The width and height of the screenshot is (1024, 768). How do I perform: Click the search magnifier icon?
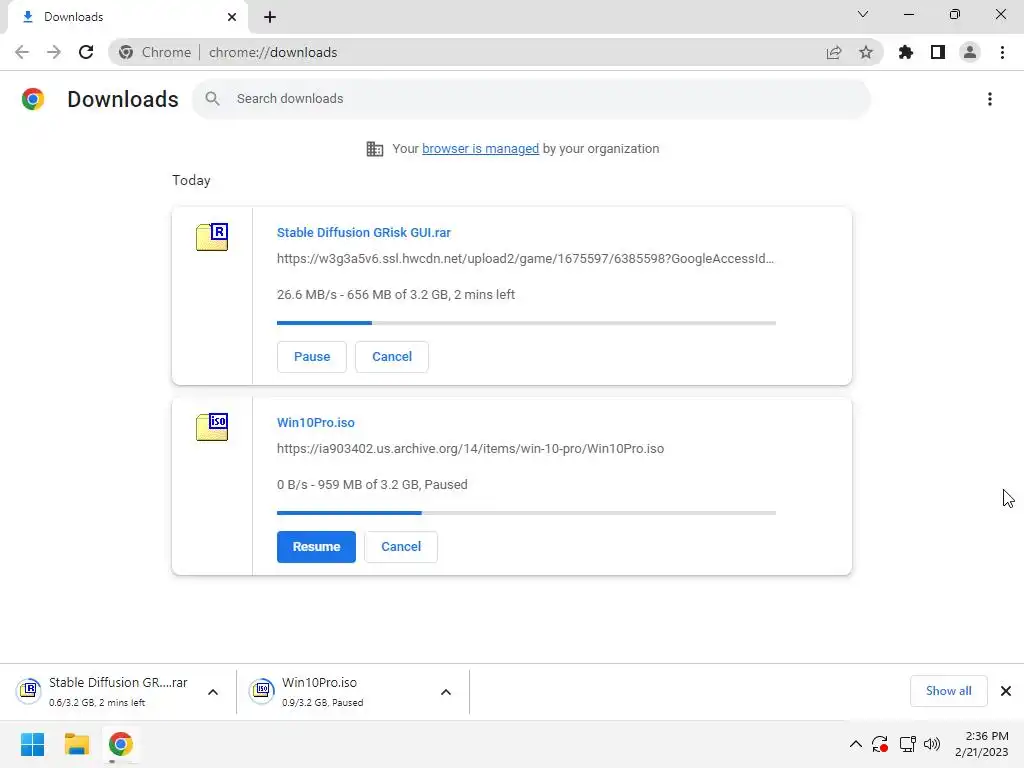[212, 99]
